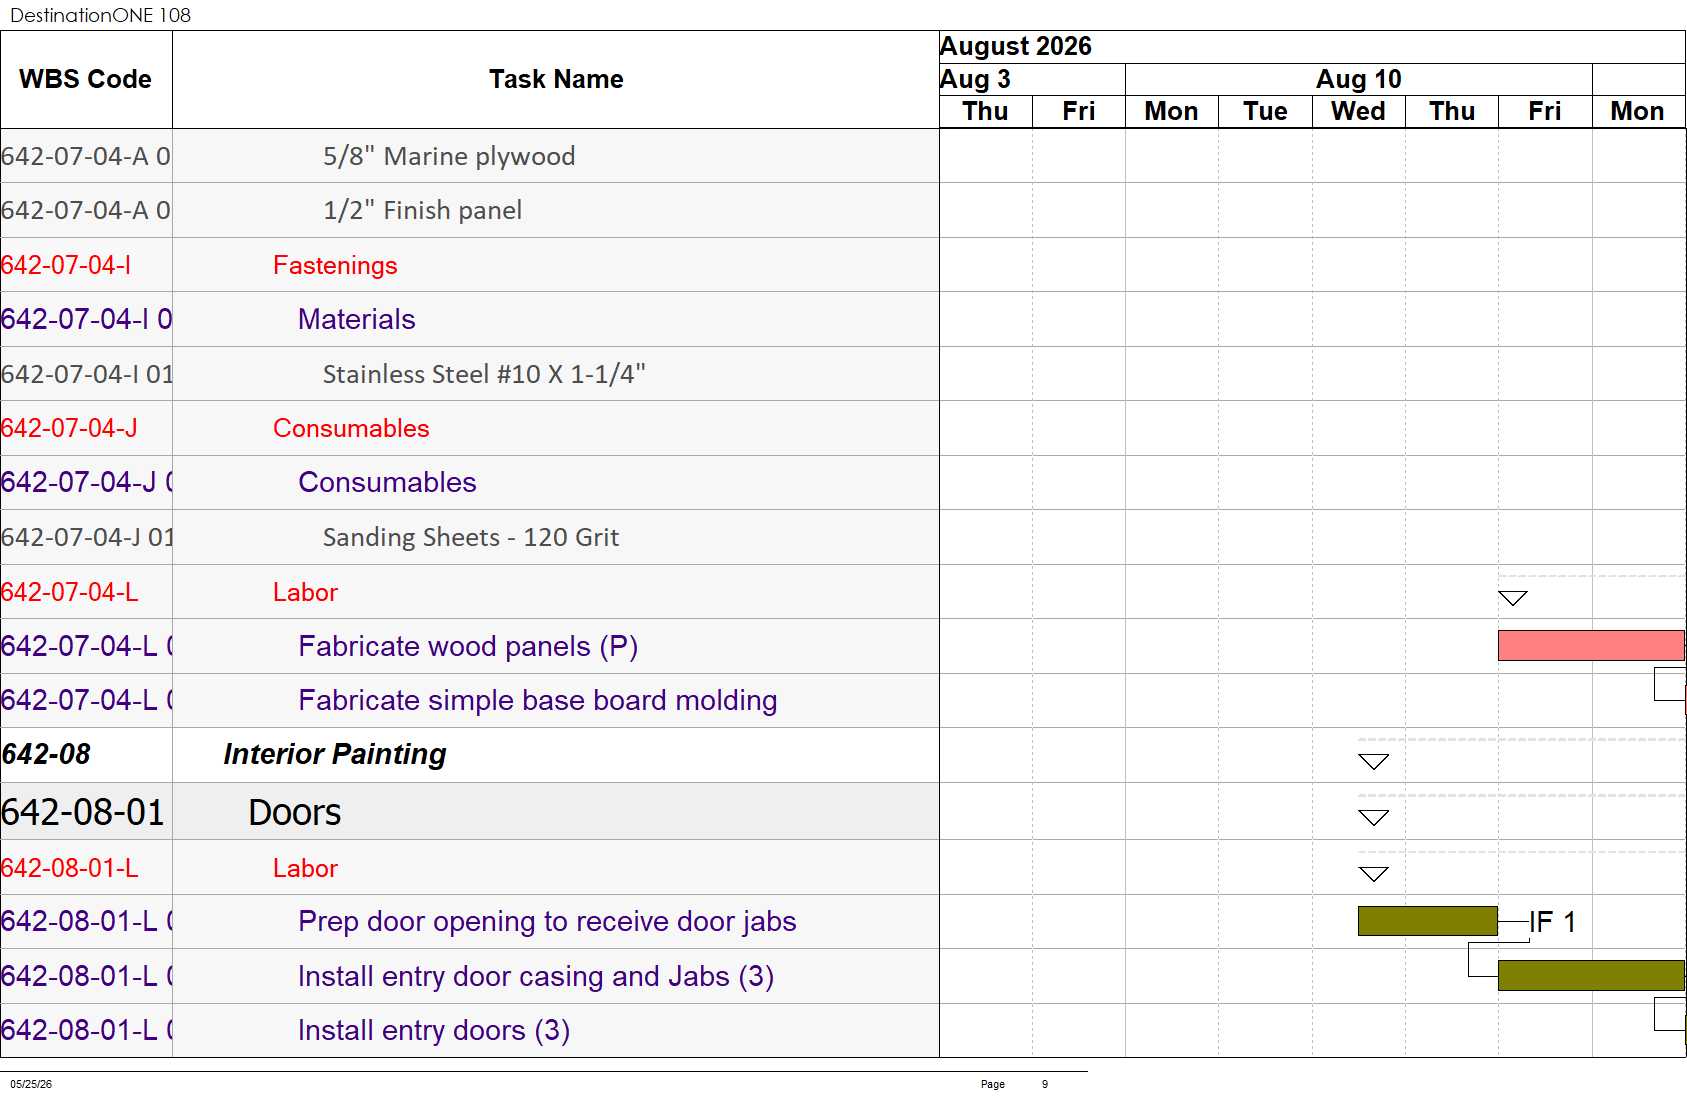
Task: Select the Interior Painting summary row
Action: (470, 755)
